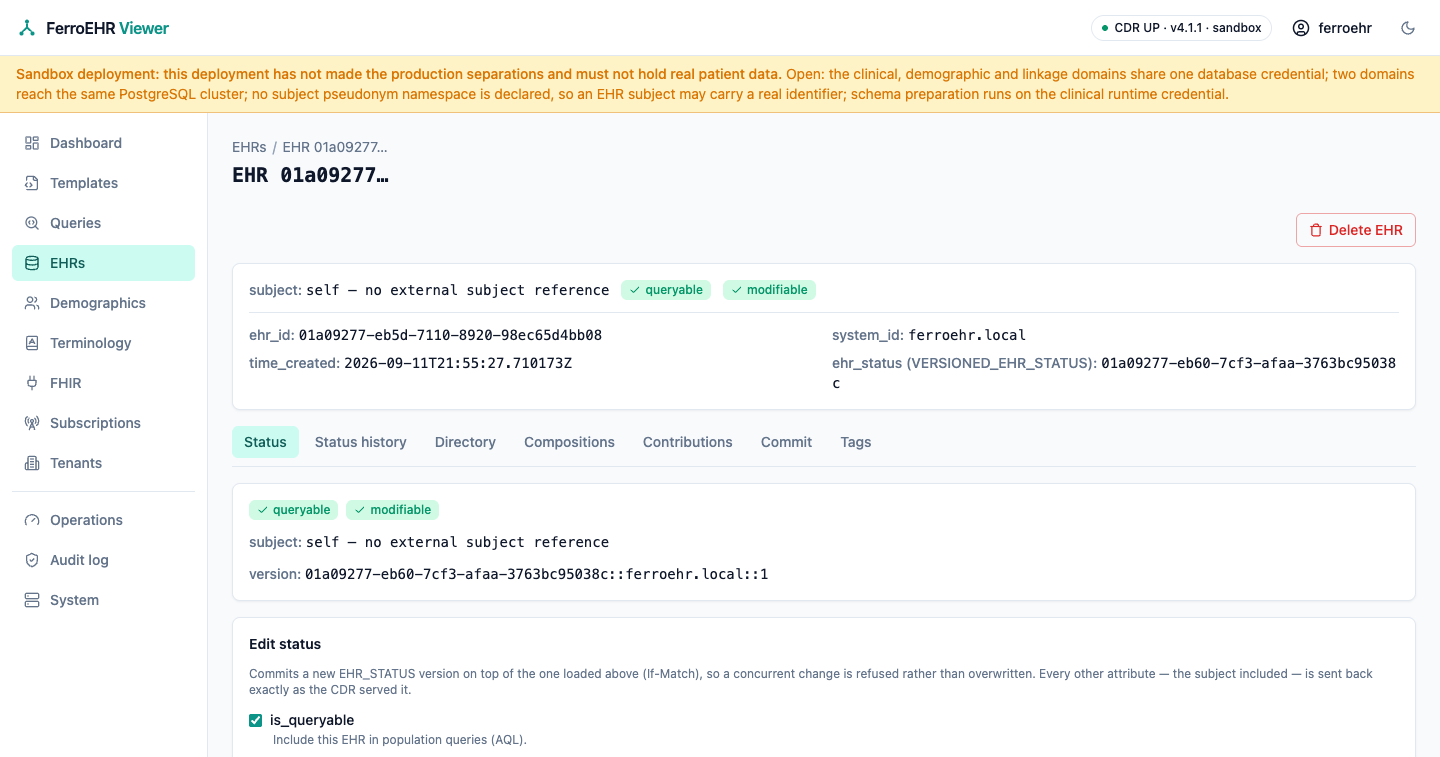
Task: Click trash icon on Delete EHR
Action: point(1316,230)
